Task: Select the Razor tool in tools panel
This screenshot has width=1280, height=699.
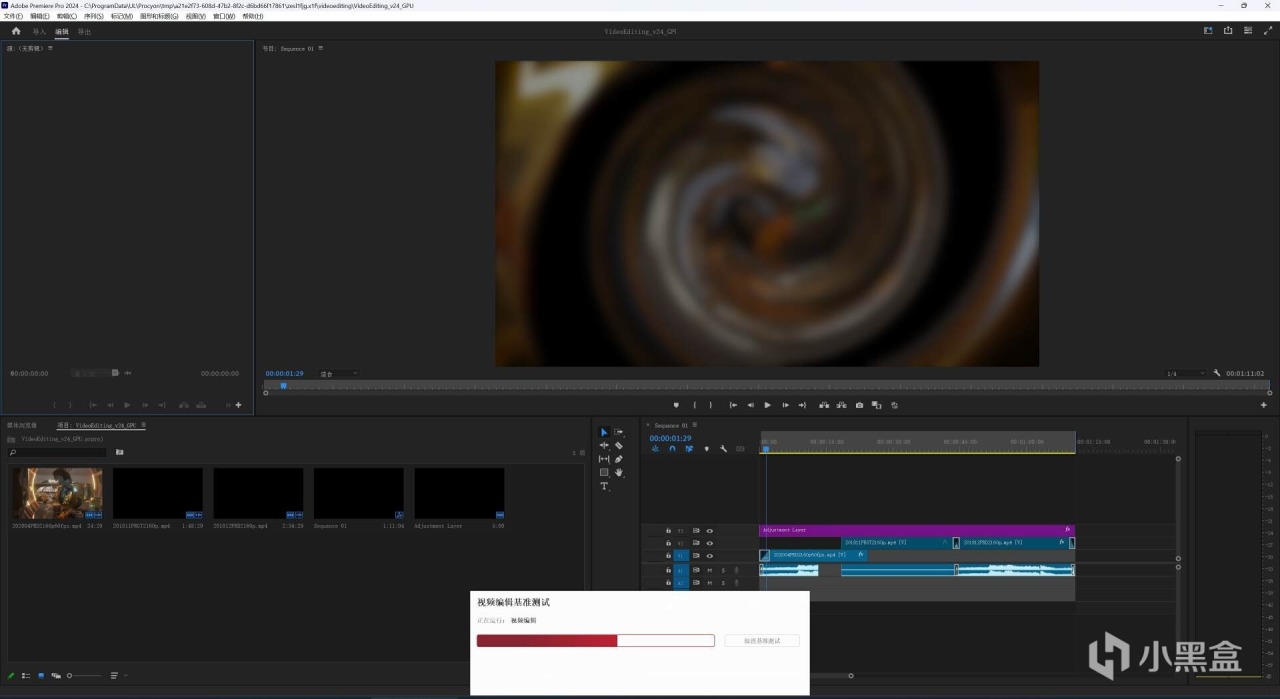Action: [x=619, y=446]
